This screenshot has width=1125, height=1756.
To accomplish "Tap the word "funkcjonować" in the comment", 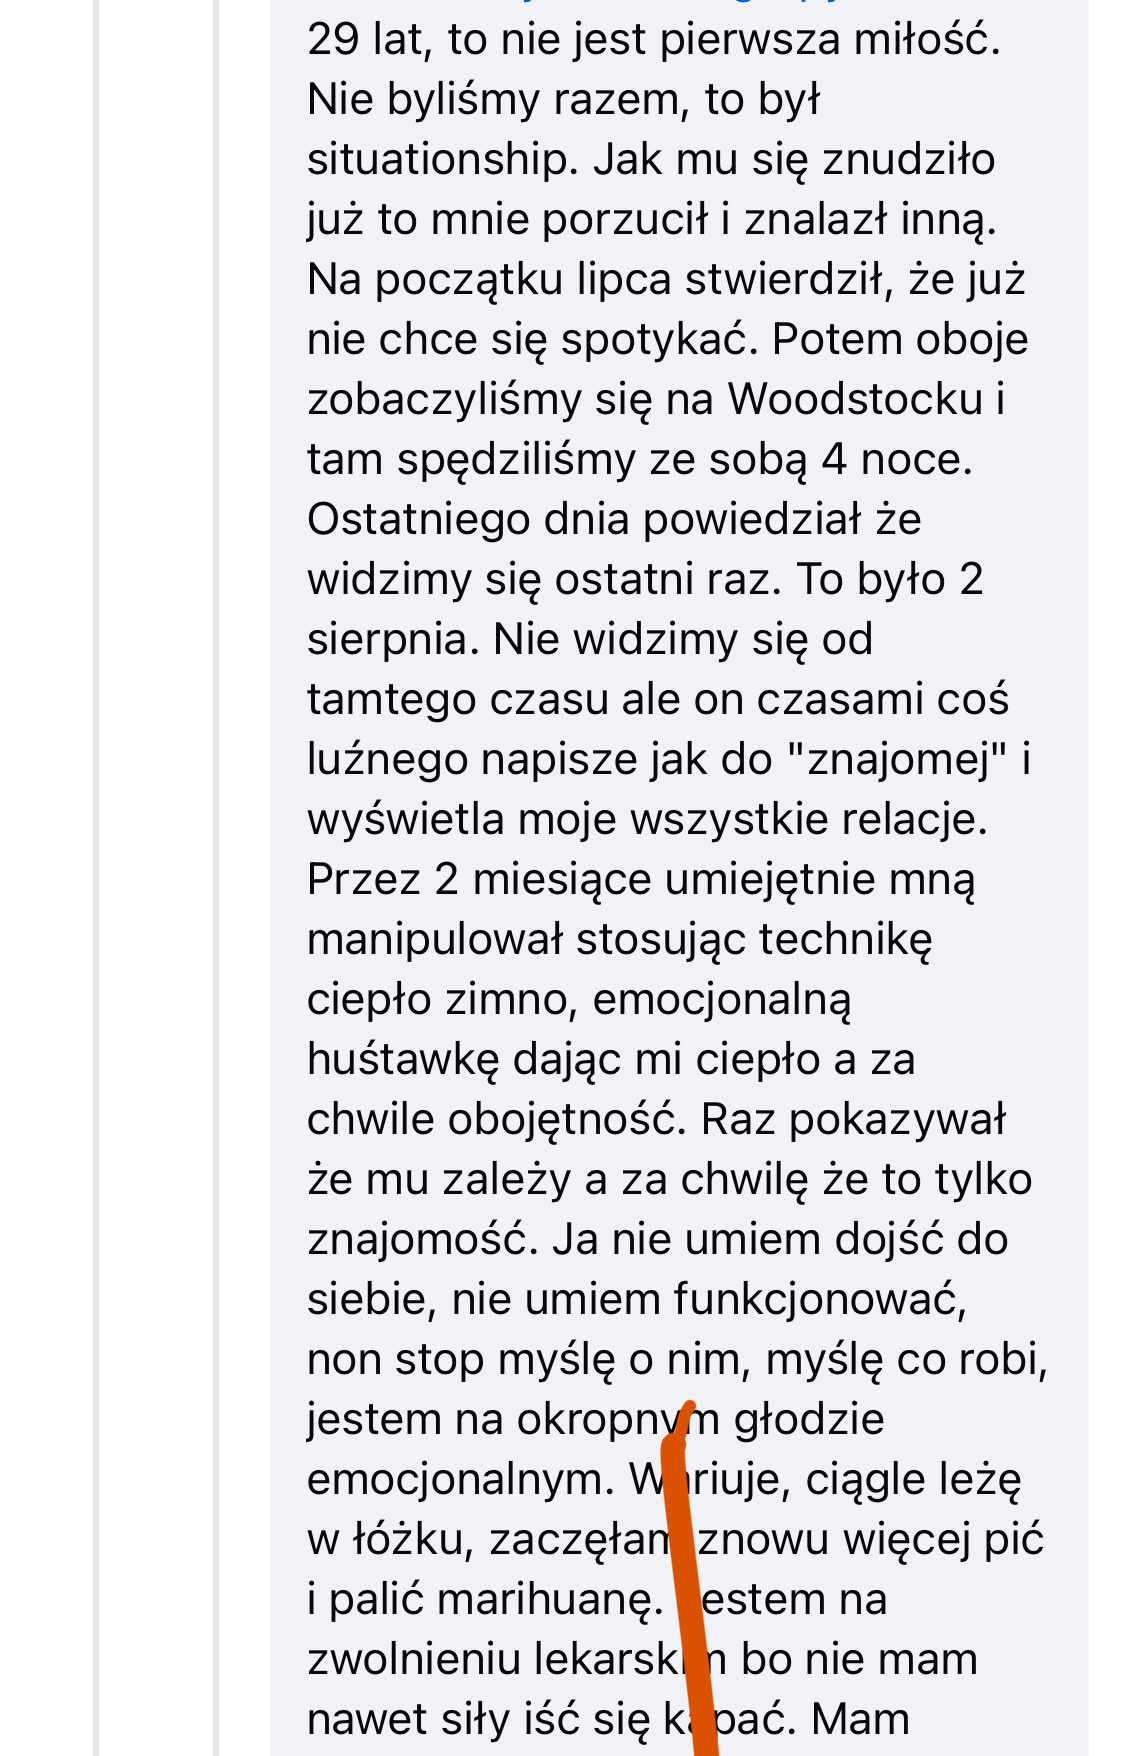I will (819, 1299).
